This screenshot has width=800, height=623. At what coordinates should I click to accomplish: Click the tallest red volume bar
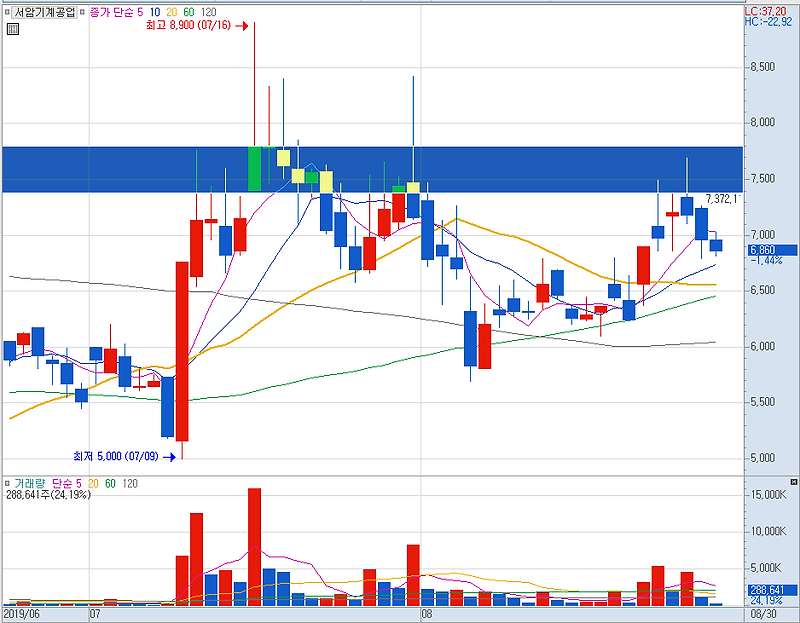(x=255, y=547)
